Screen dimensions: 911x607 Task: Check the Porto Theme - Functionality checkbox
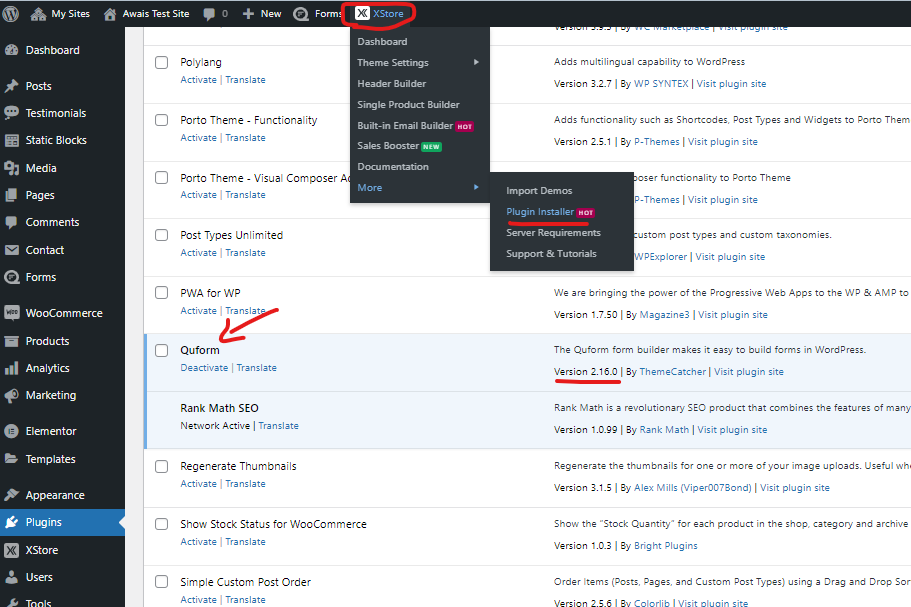pos(162,120)
